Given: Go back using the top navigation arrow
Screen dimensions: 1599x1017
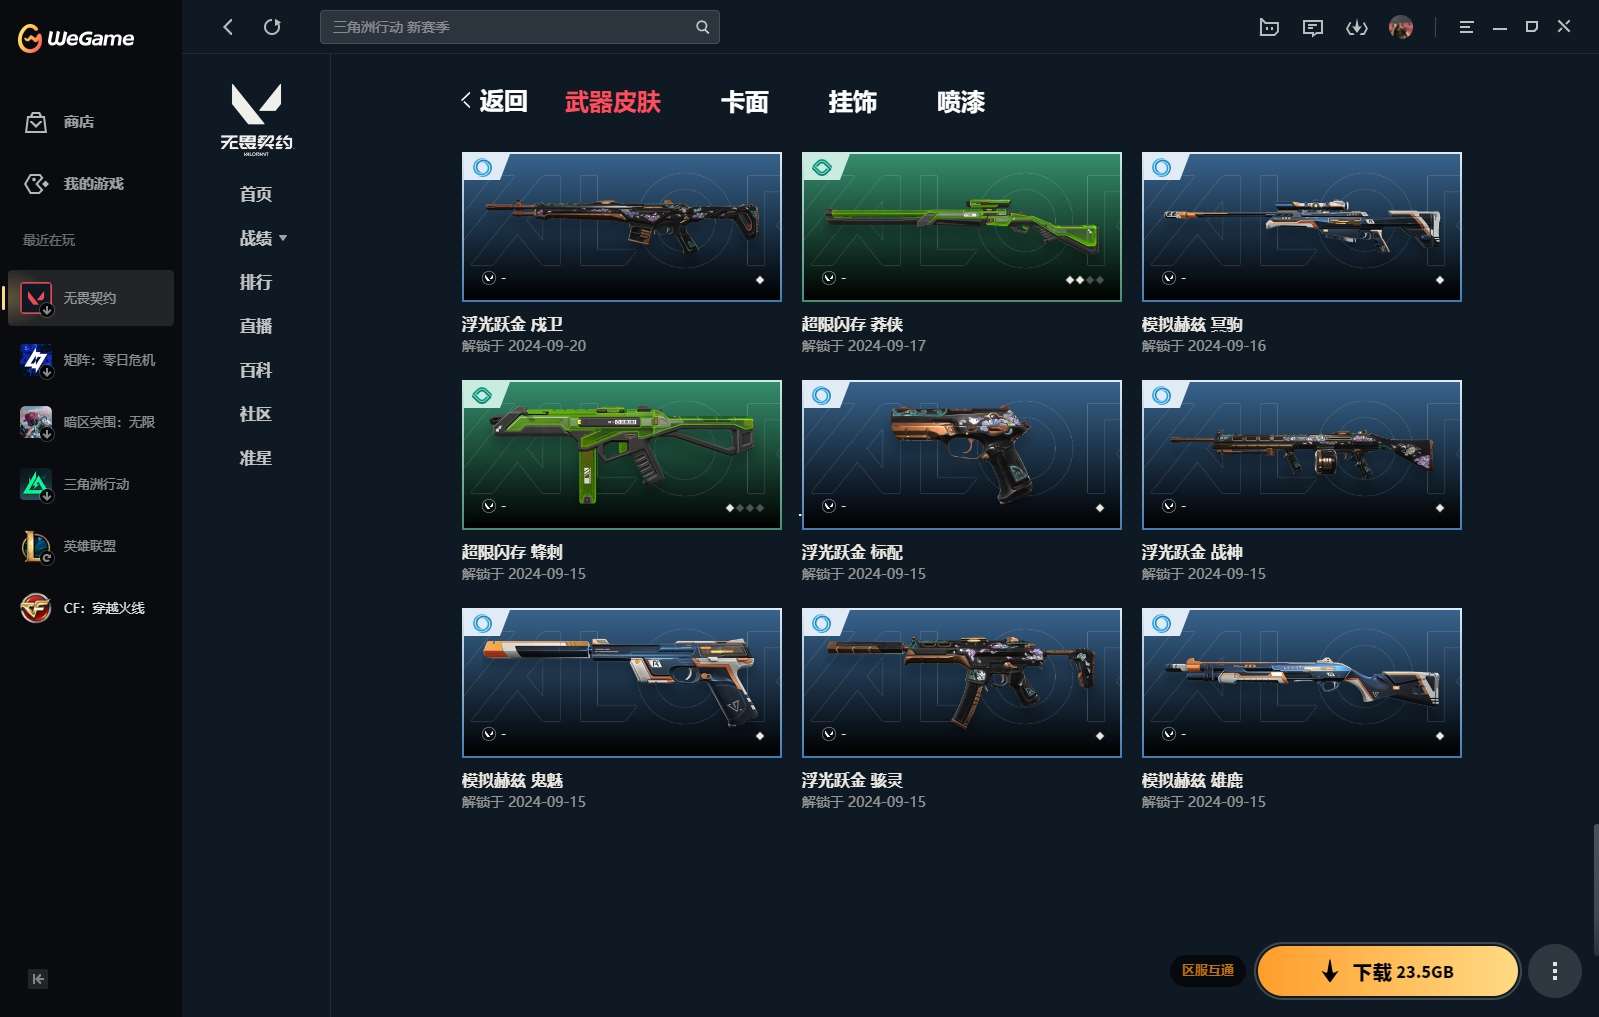Looking at the screenshot, I should (228, 27).
